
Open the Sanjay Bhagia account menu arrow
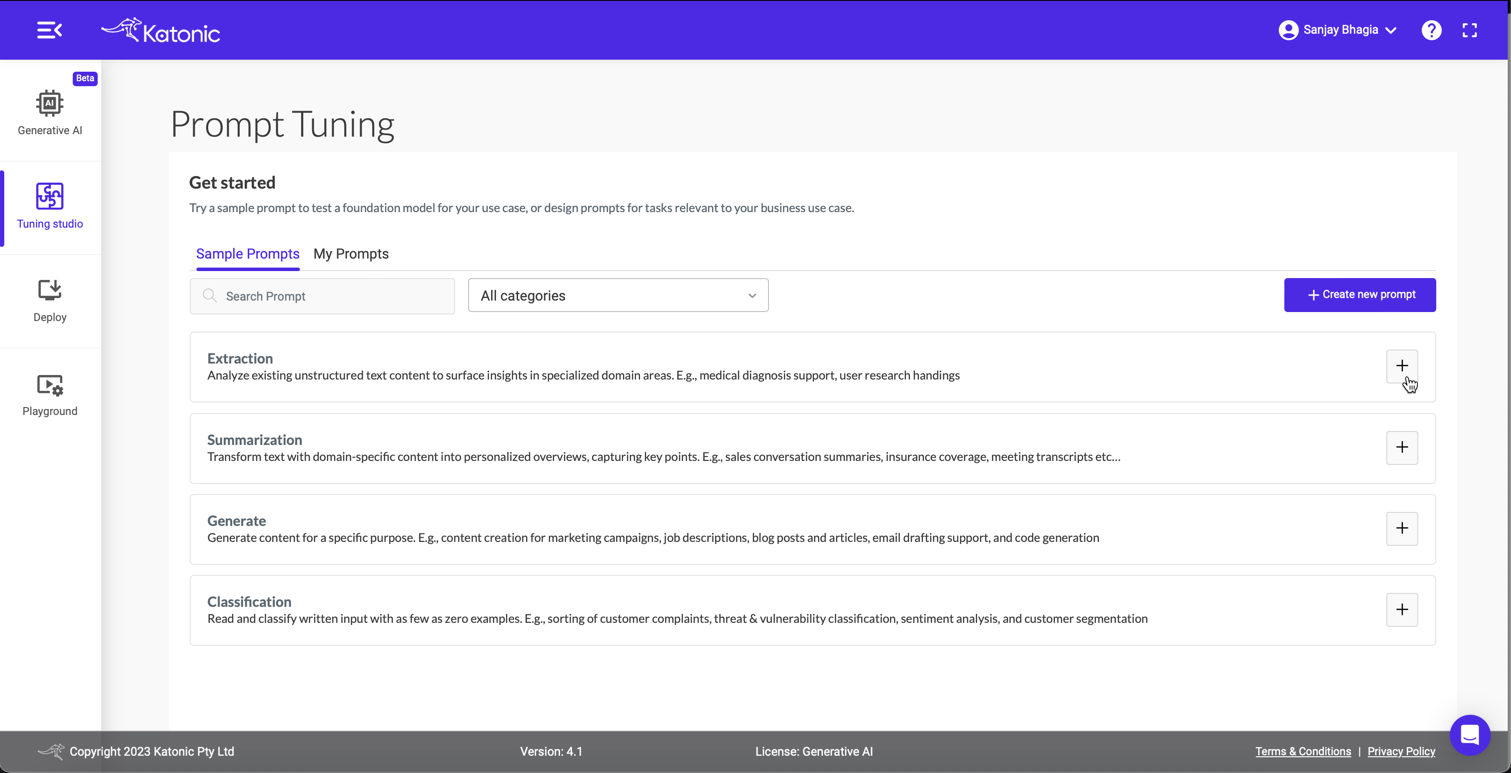click(1390, 31)
